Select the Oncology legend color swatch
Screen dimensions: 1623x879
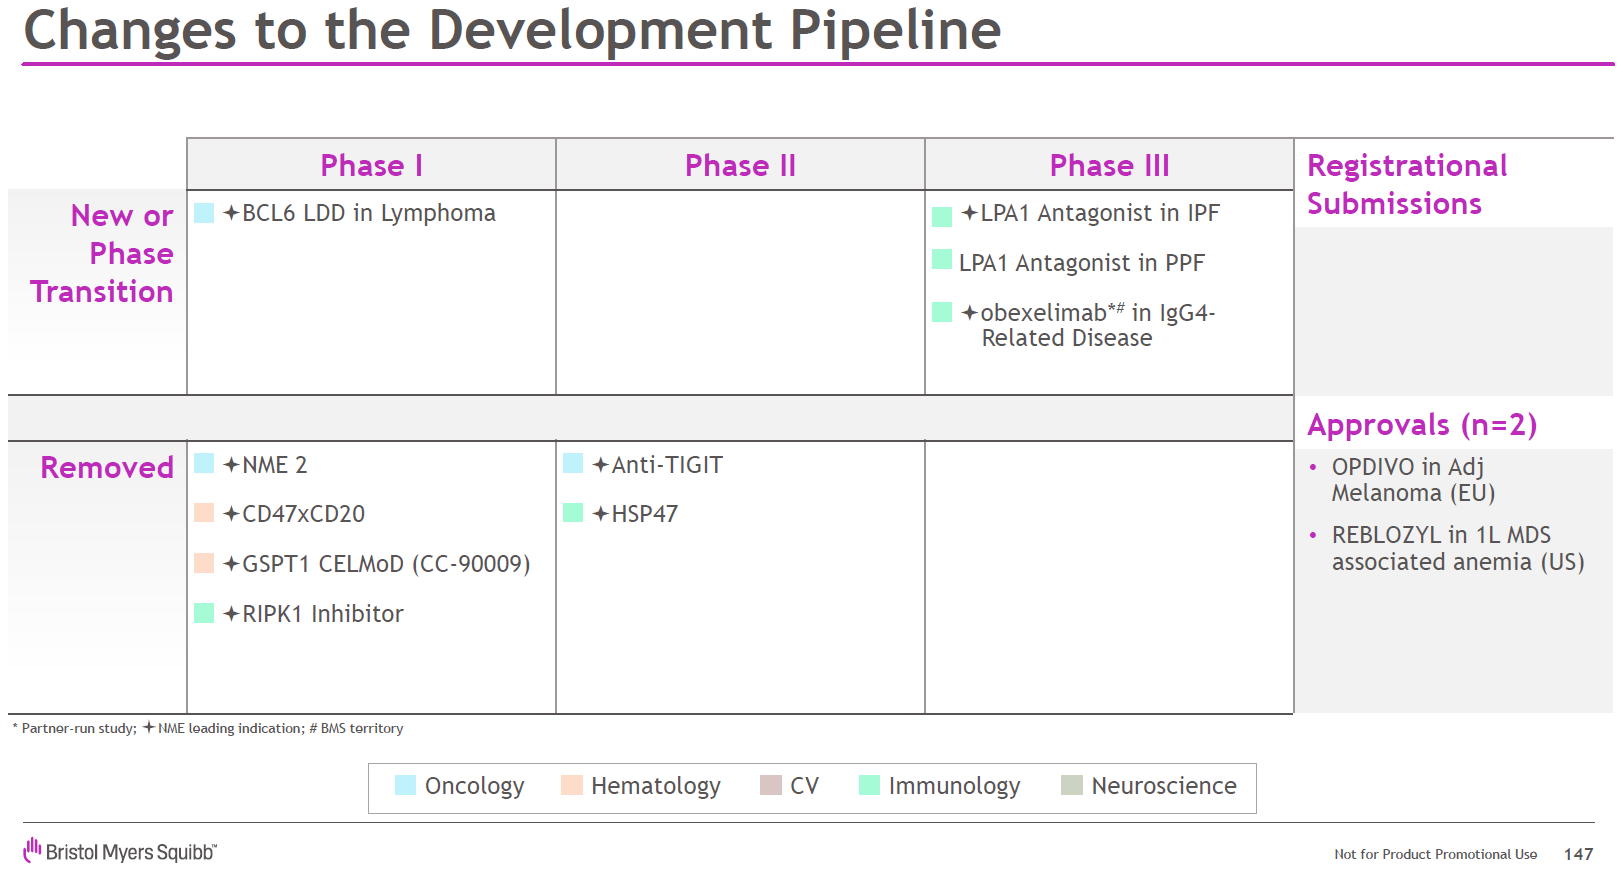click(x=405, y=785)
